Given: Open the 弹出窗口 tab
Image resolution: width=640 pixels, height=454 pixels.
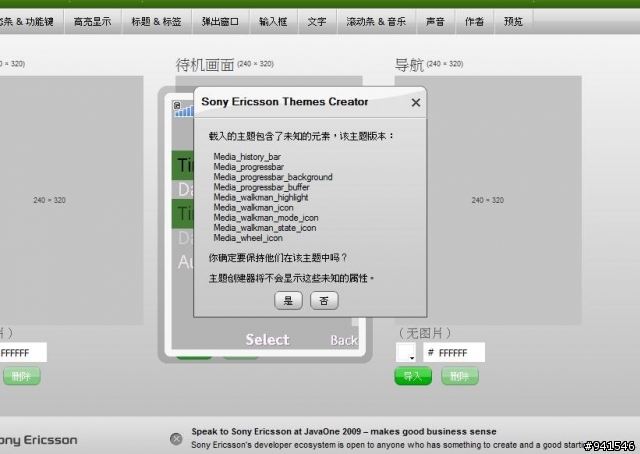Looking at the screenshot, I should click(220, 22).
